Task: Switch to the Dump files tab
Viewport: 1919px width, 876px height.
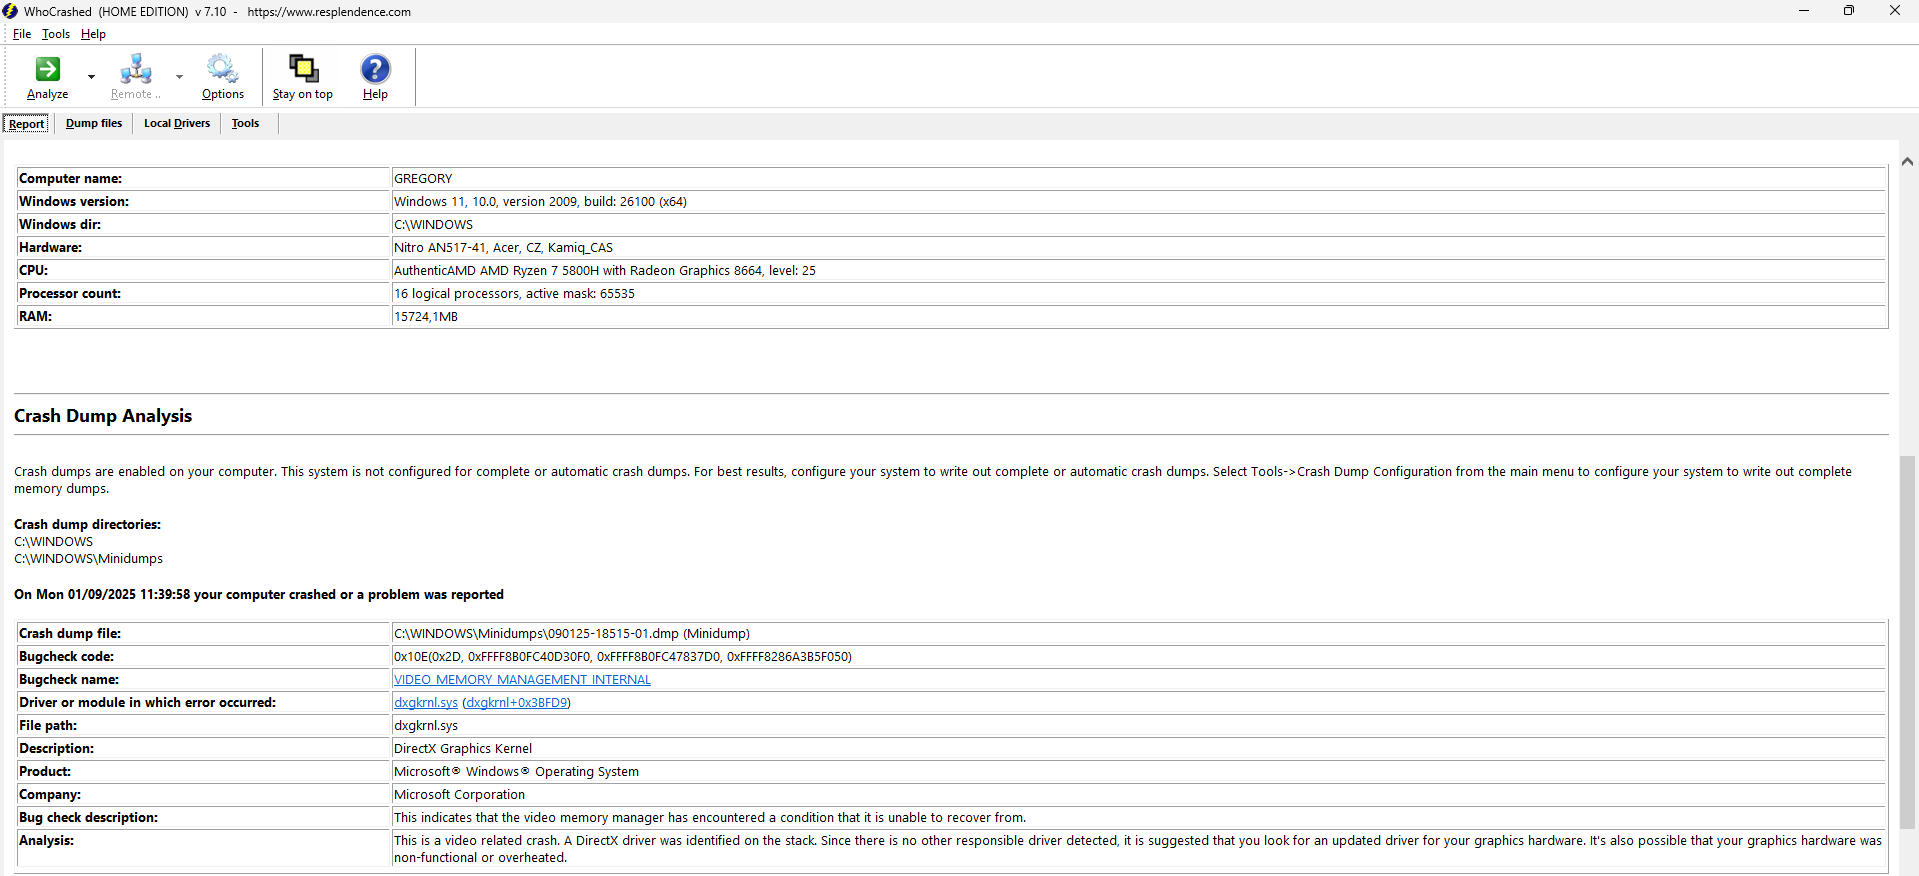Action: point(94,124)
